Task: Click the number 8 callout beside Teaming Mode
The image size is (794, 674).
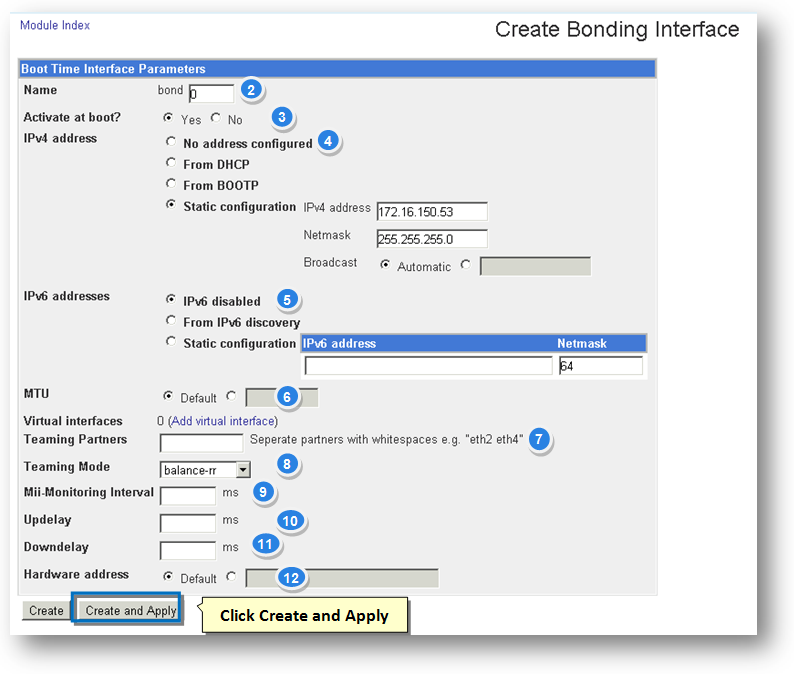Action: pos(288,464)
